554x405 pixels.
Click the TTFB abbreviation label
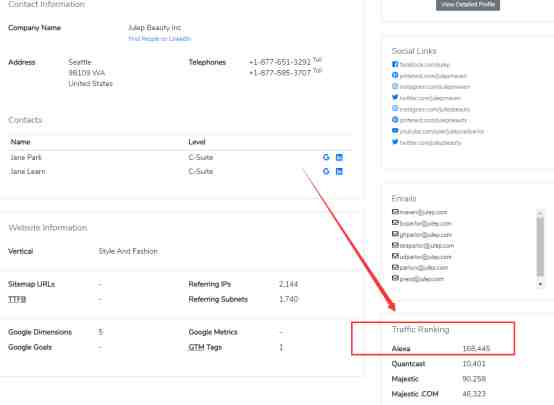(17, 300)
